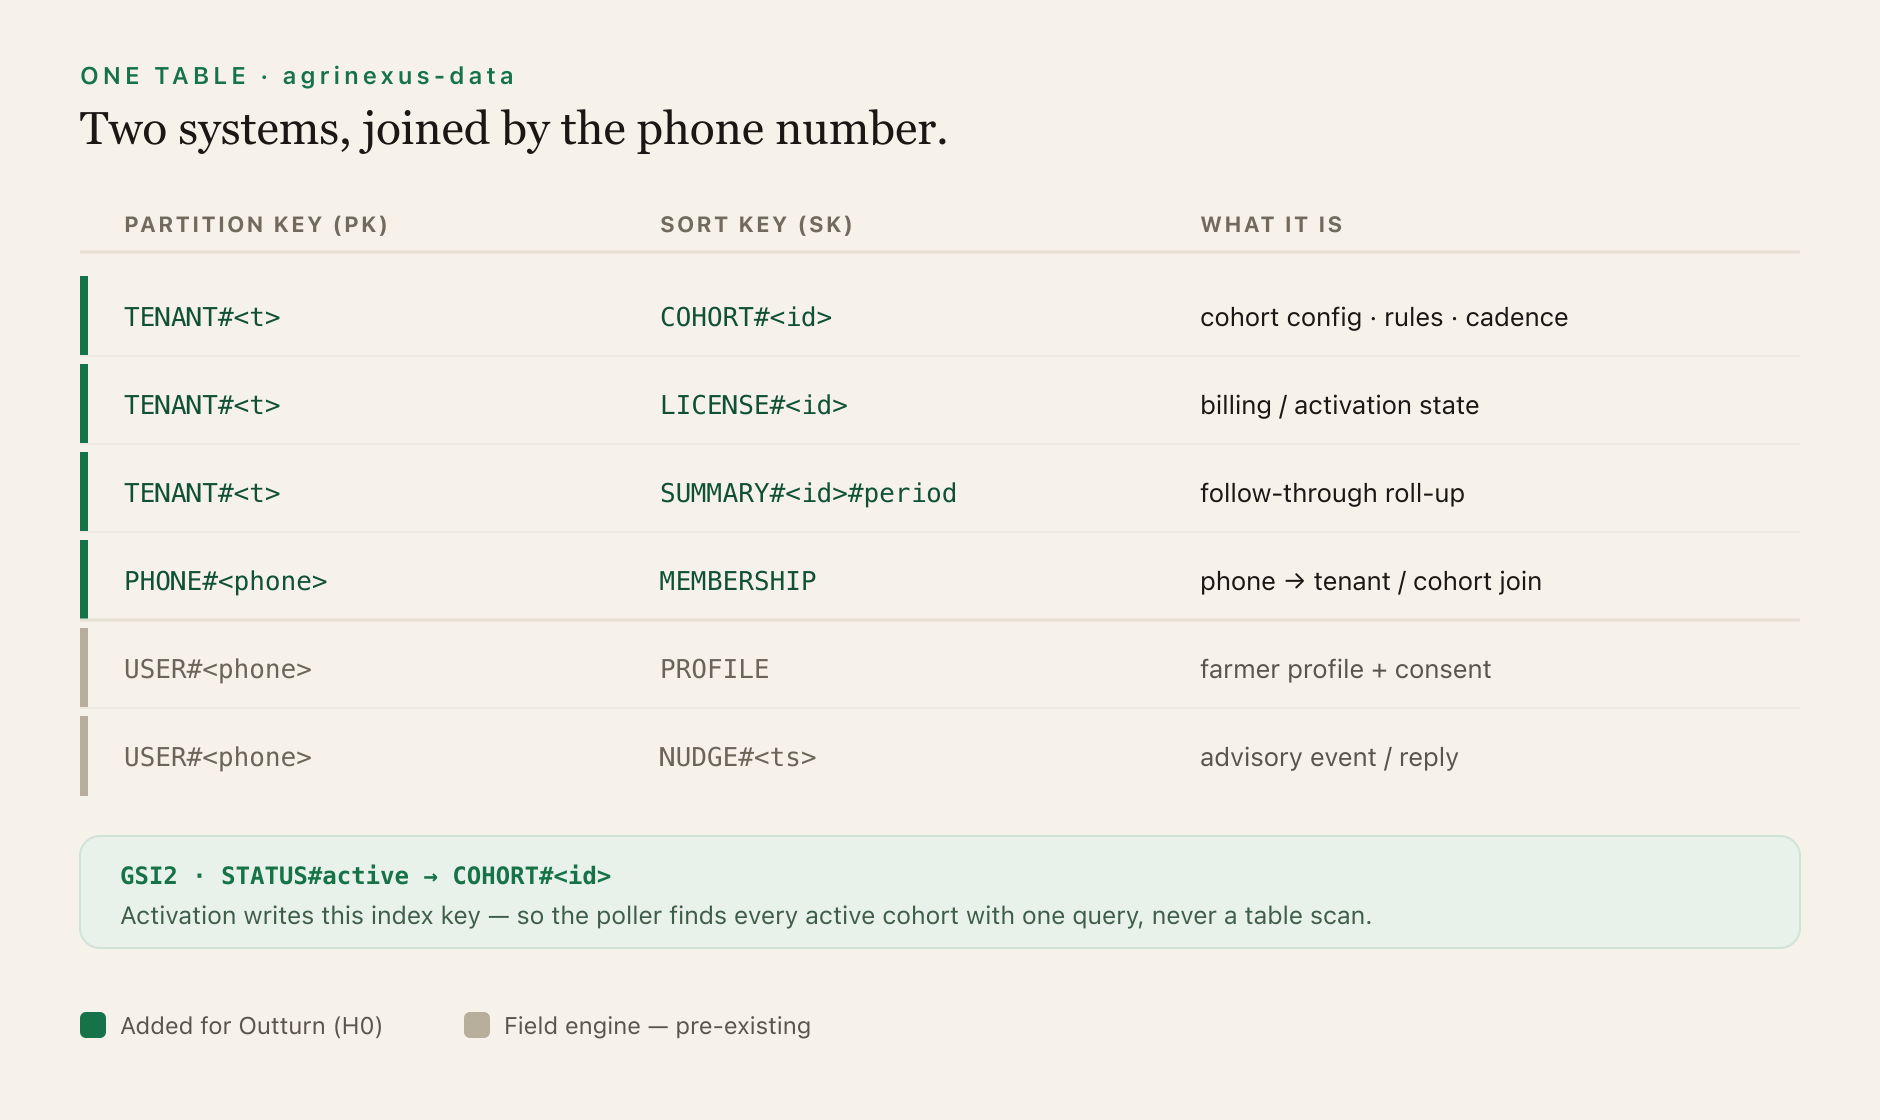This screenshot has width=1880, height=1120.
Task: Click the WHAT IT IS column header
Action: (1271, 224)
